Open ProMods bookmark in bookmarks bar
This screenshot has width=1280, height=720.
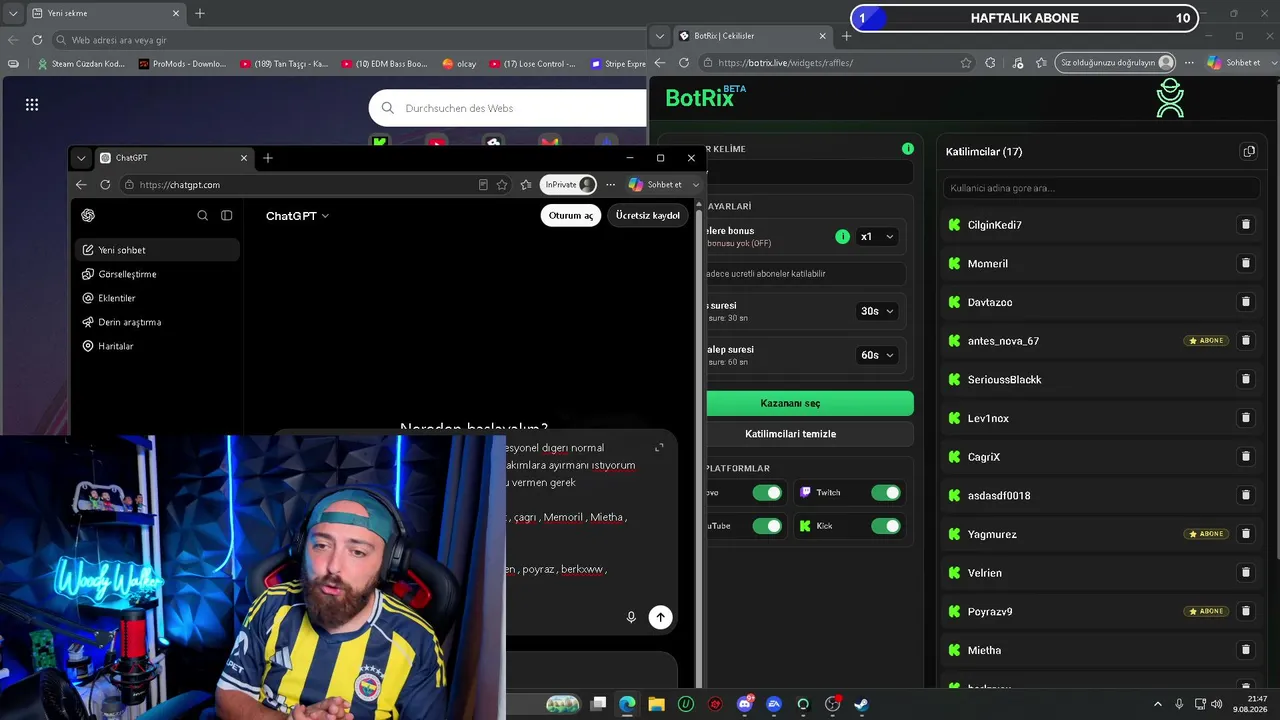183,64
